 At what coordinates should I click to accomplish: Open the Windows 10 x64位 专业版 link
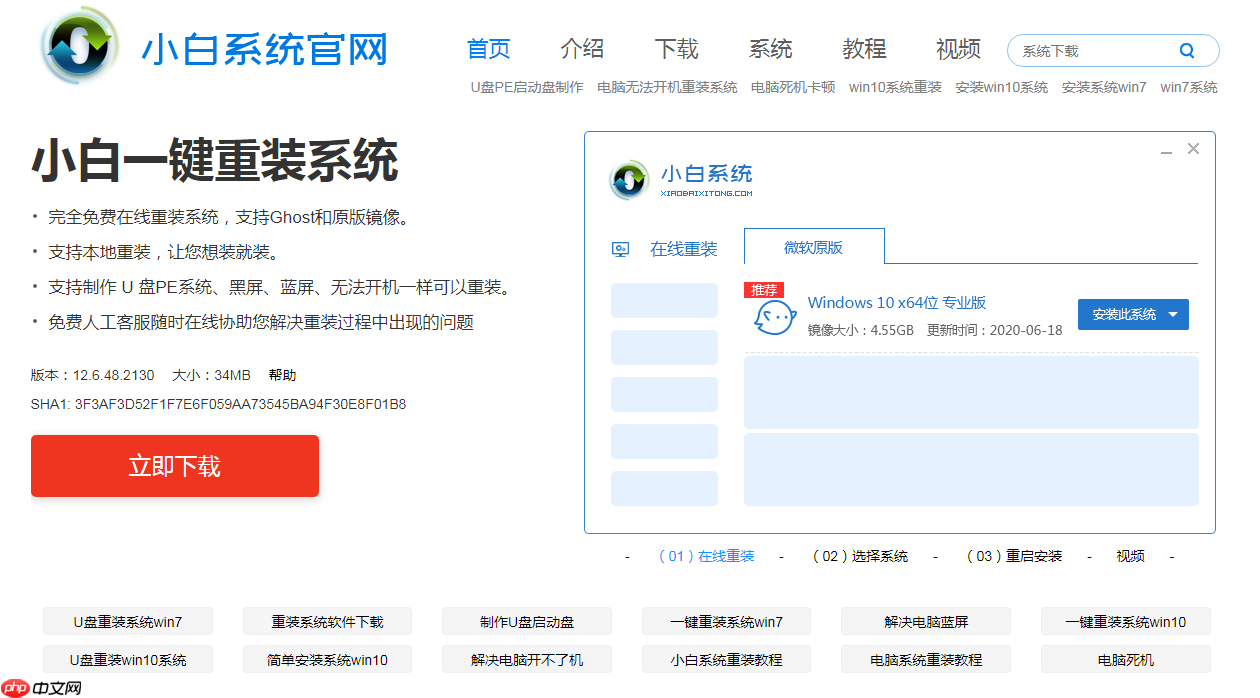pyautogui.click(x=897, y=302)
